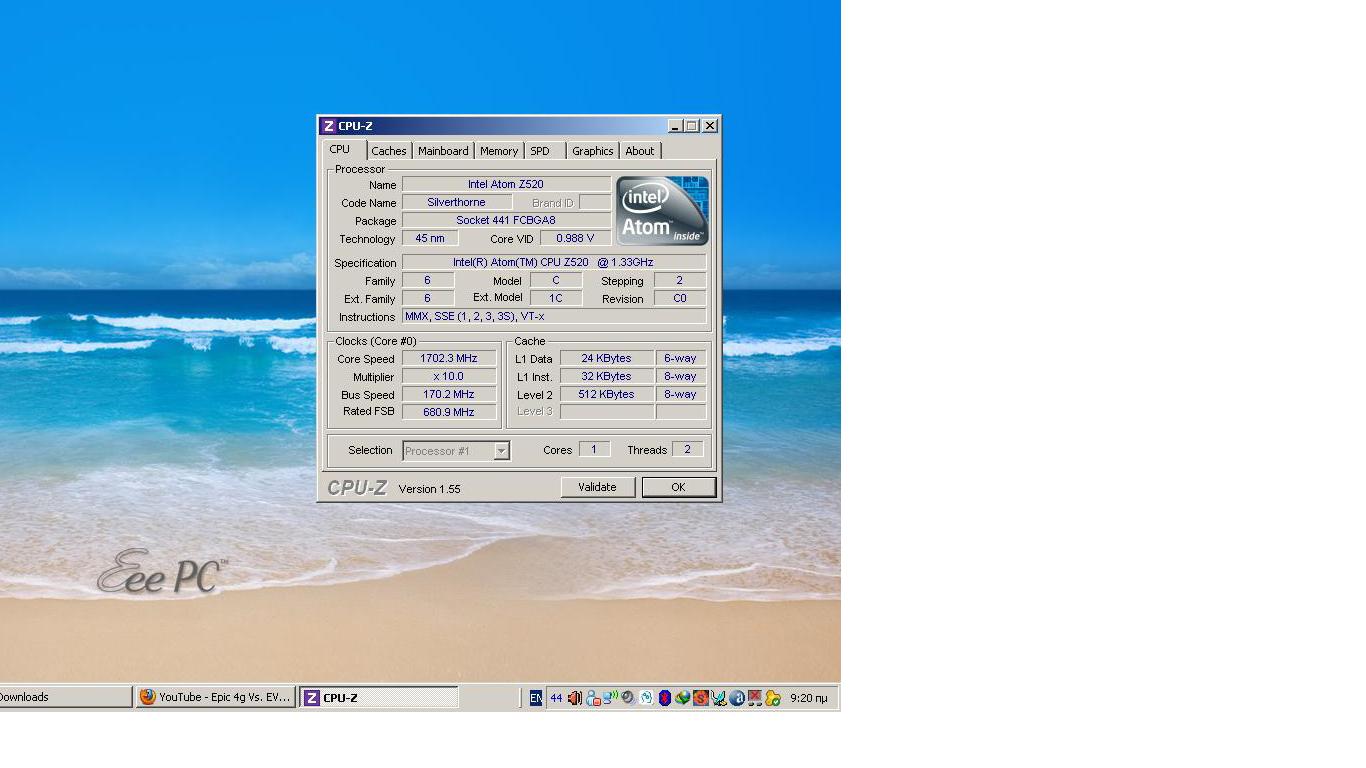This screenshot has width=1366, height=768.
Task: Switch to the YouTube Firefox taskbar window
Action: point(215,697)
